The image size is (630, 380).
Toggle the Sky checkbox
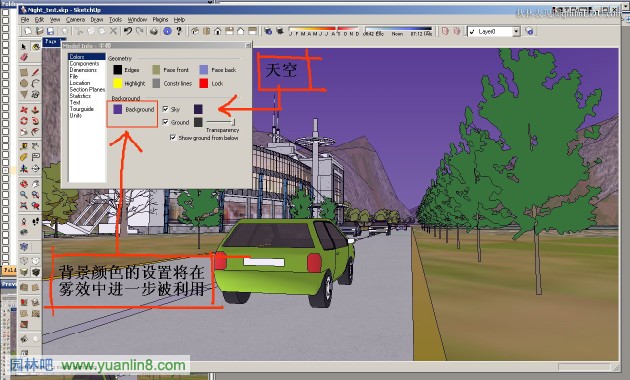(166, 109)
